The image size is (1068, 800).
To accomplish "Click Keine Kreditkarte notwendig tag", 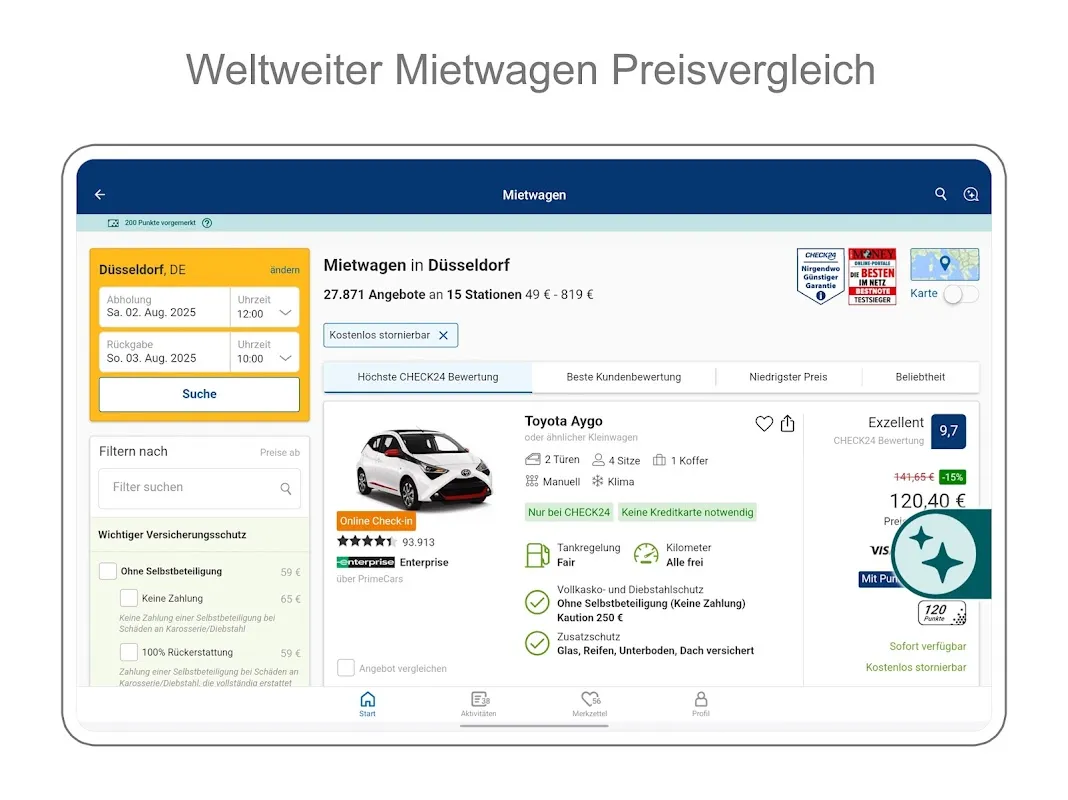I will click(687, 513).
